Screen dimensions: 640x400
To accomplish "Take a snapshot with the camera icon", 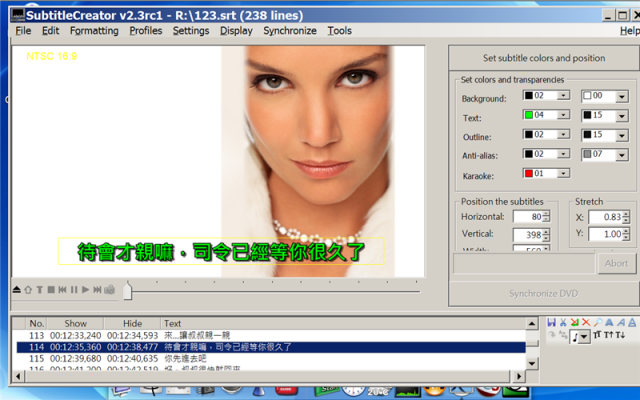I will pyautogui.click(x=109, y=290).
